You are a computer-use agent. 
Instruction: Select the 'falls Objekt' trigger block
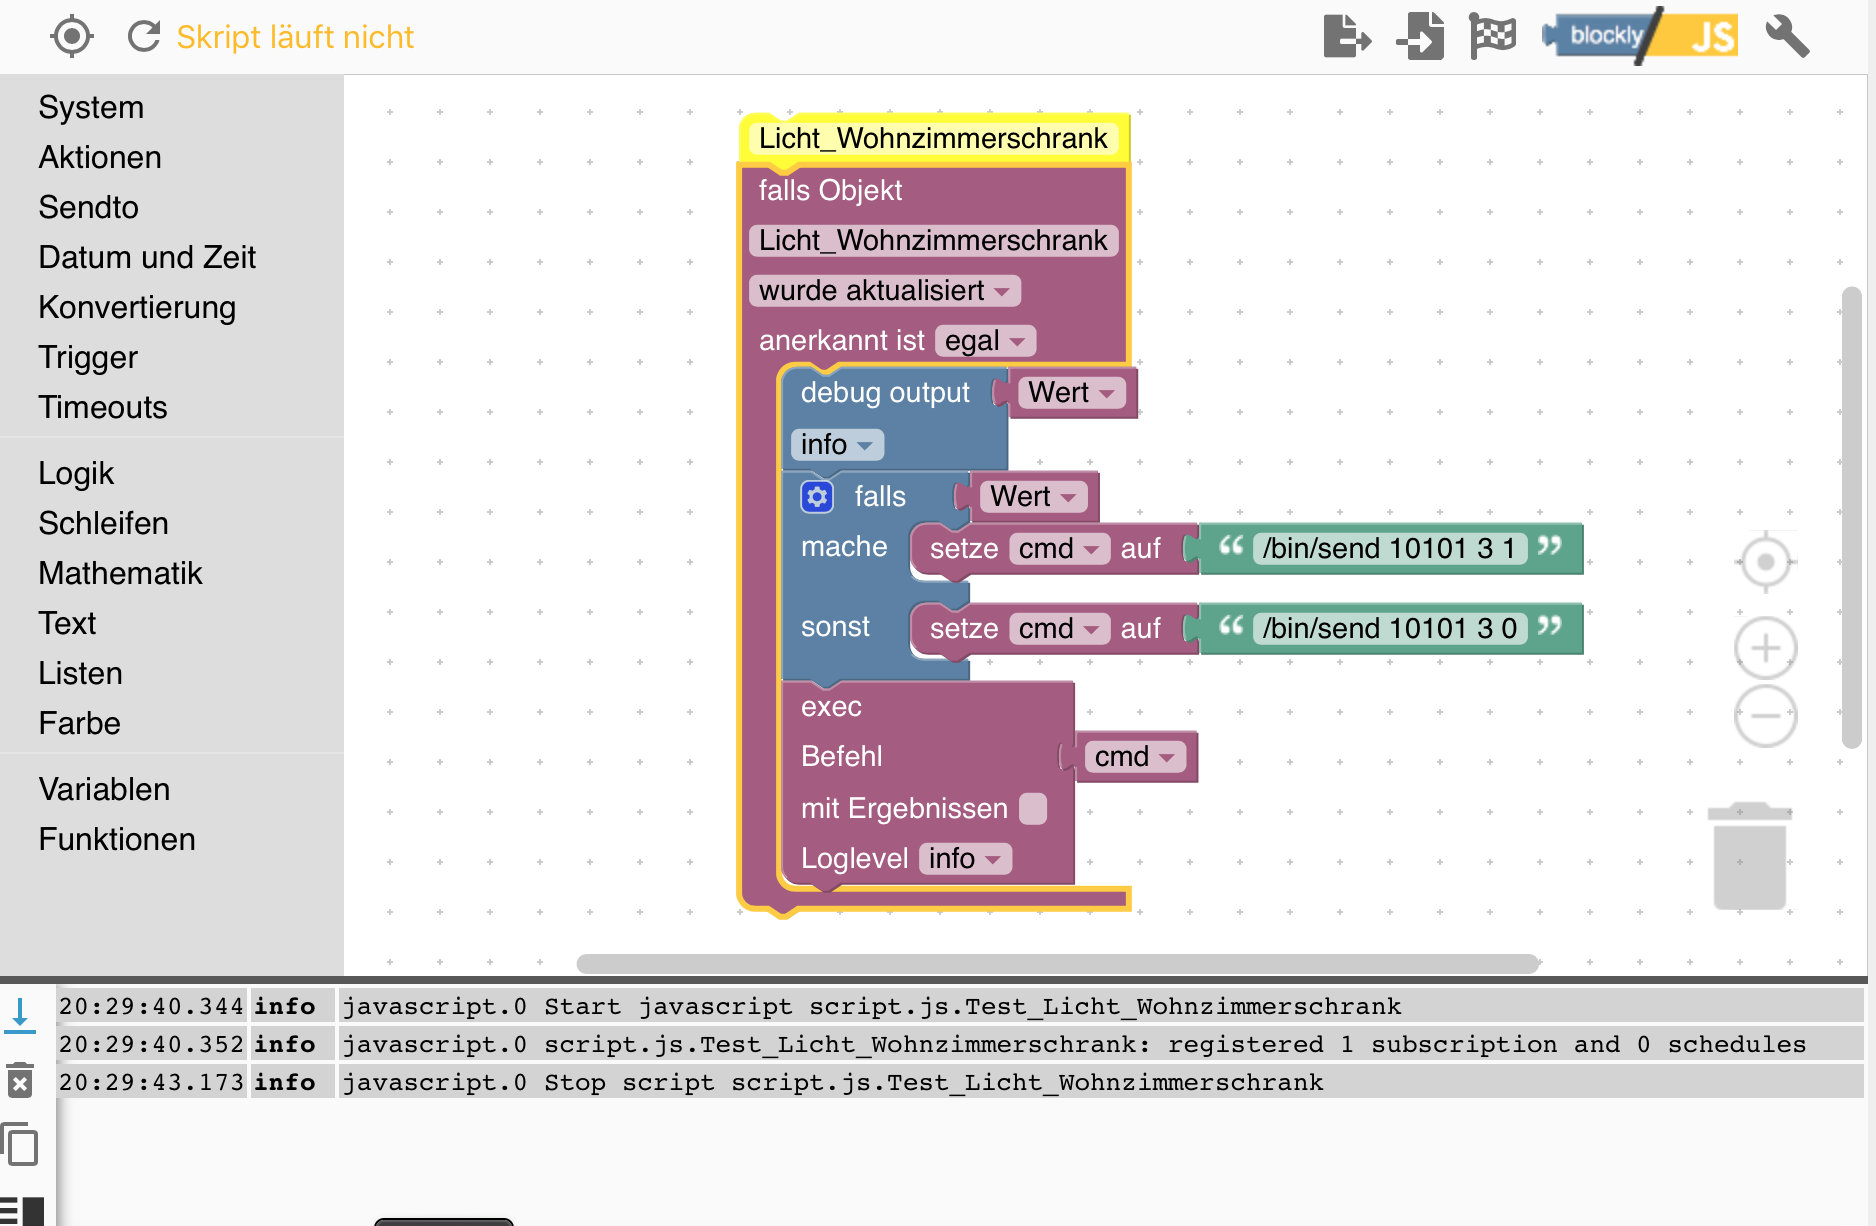pyautogui.click(x=830, y=191)
